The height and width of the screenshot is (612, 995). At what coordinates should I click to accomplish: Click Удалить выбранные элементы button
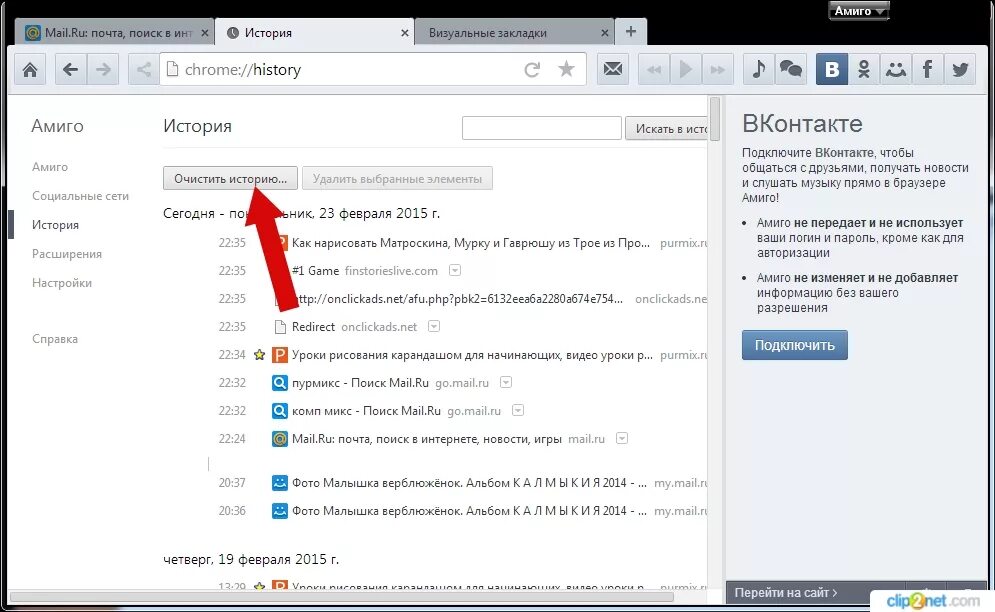397,178
